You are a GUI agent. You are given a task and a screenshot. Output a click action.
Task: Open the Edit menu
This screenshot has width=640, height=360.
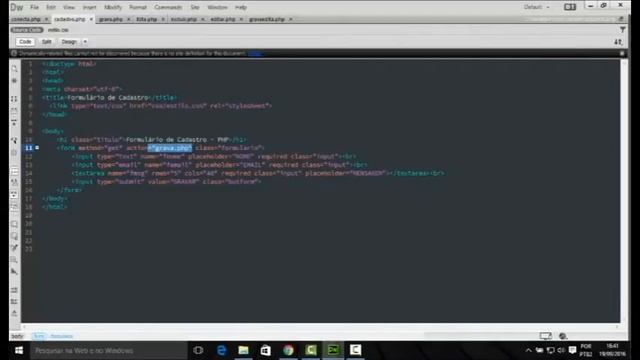[51, 7]
